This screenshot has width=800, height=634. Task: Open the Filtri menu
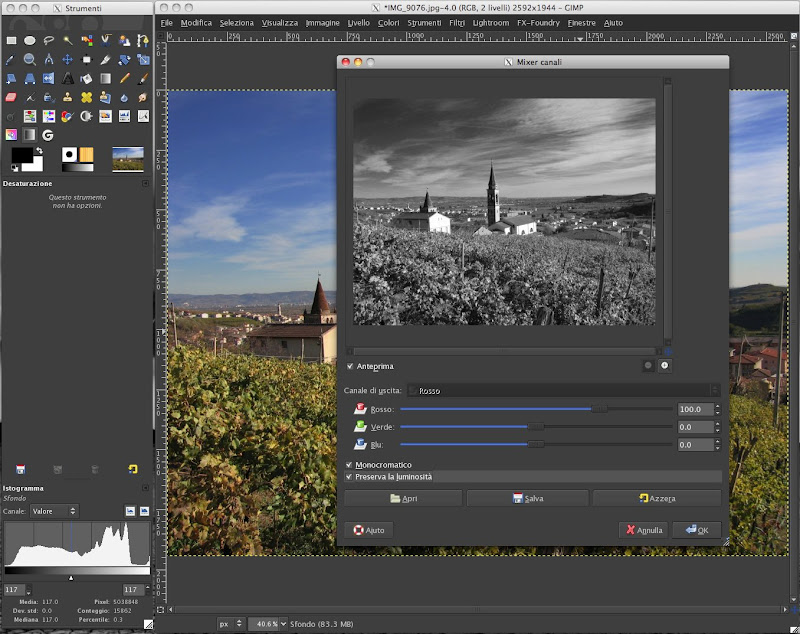(x=457, y=22)
